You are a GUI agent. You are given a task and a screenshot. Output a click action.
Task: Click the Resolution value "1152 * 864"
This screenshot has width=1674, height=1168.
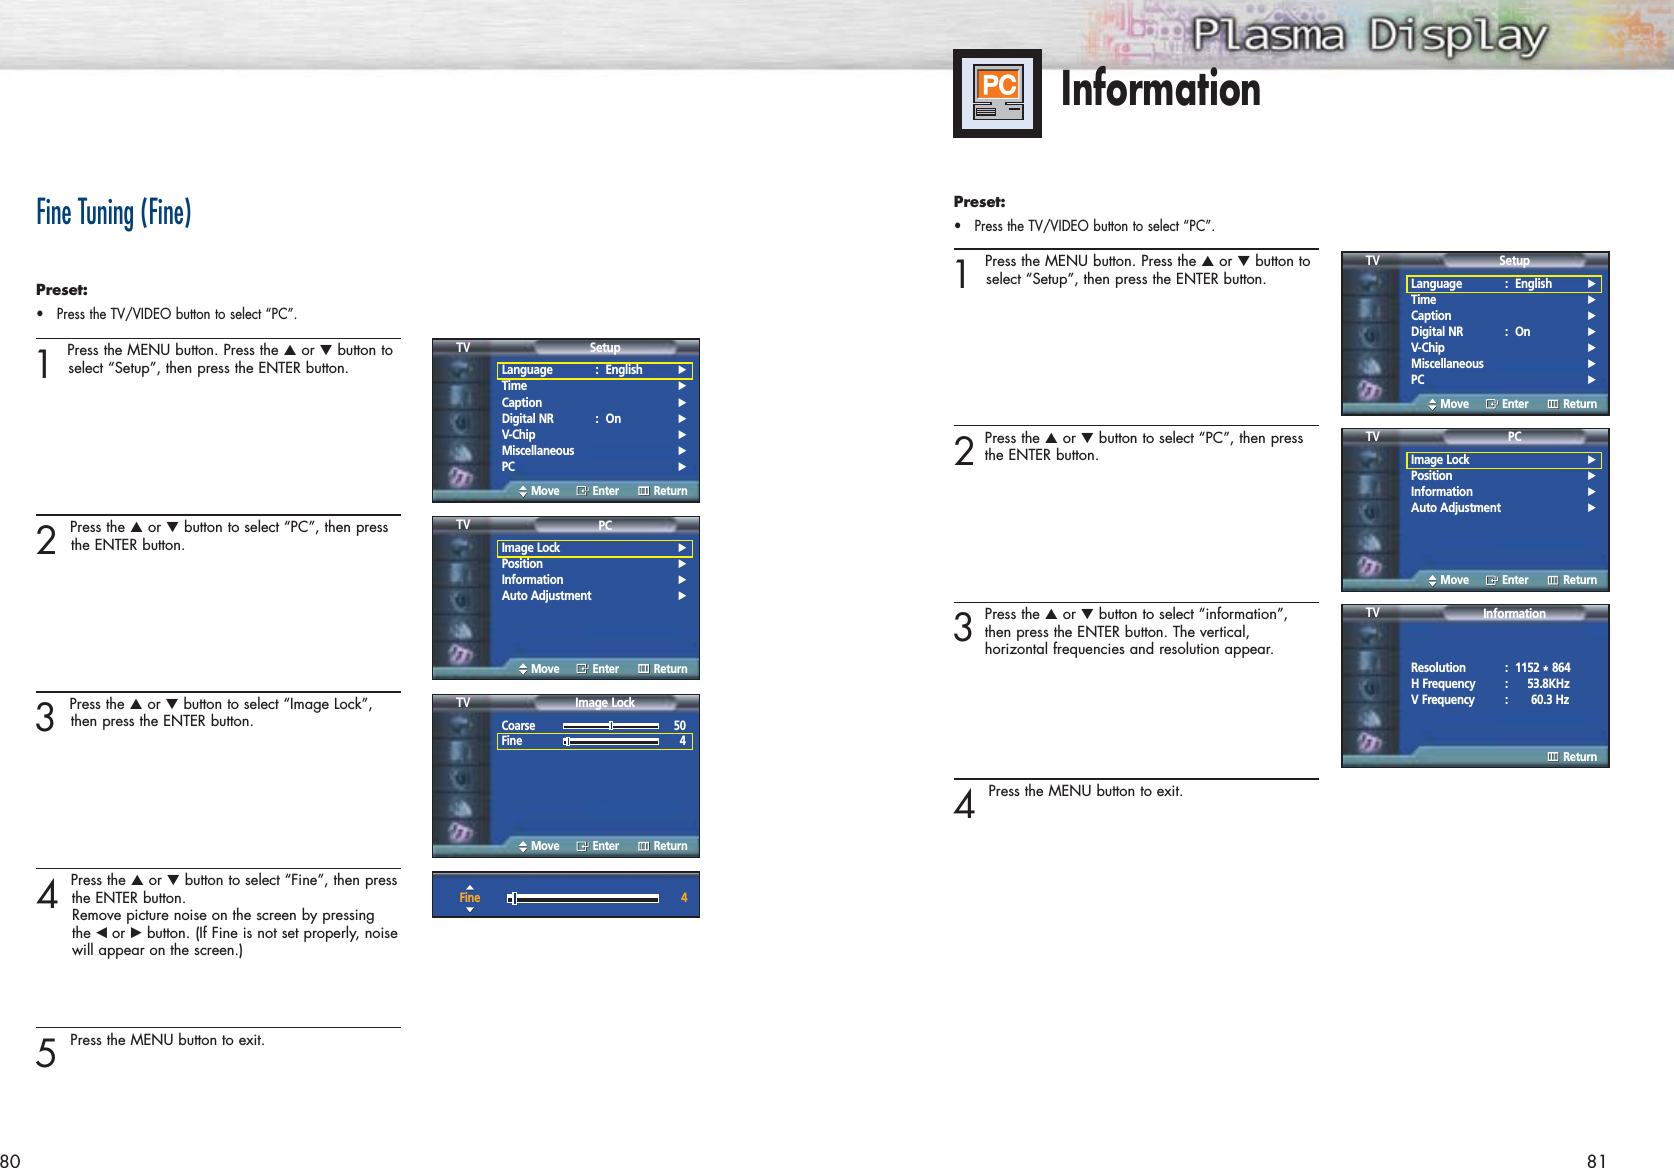pos(1543,668)
